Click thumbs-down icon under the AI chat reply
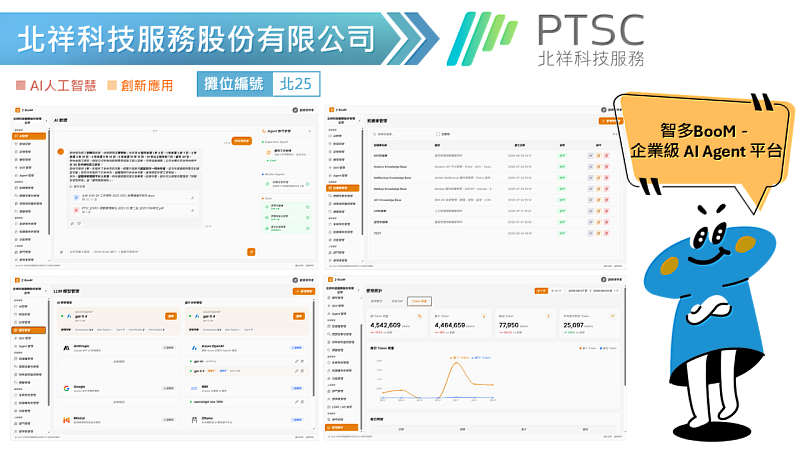 pos(79,223)
